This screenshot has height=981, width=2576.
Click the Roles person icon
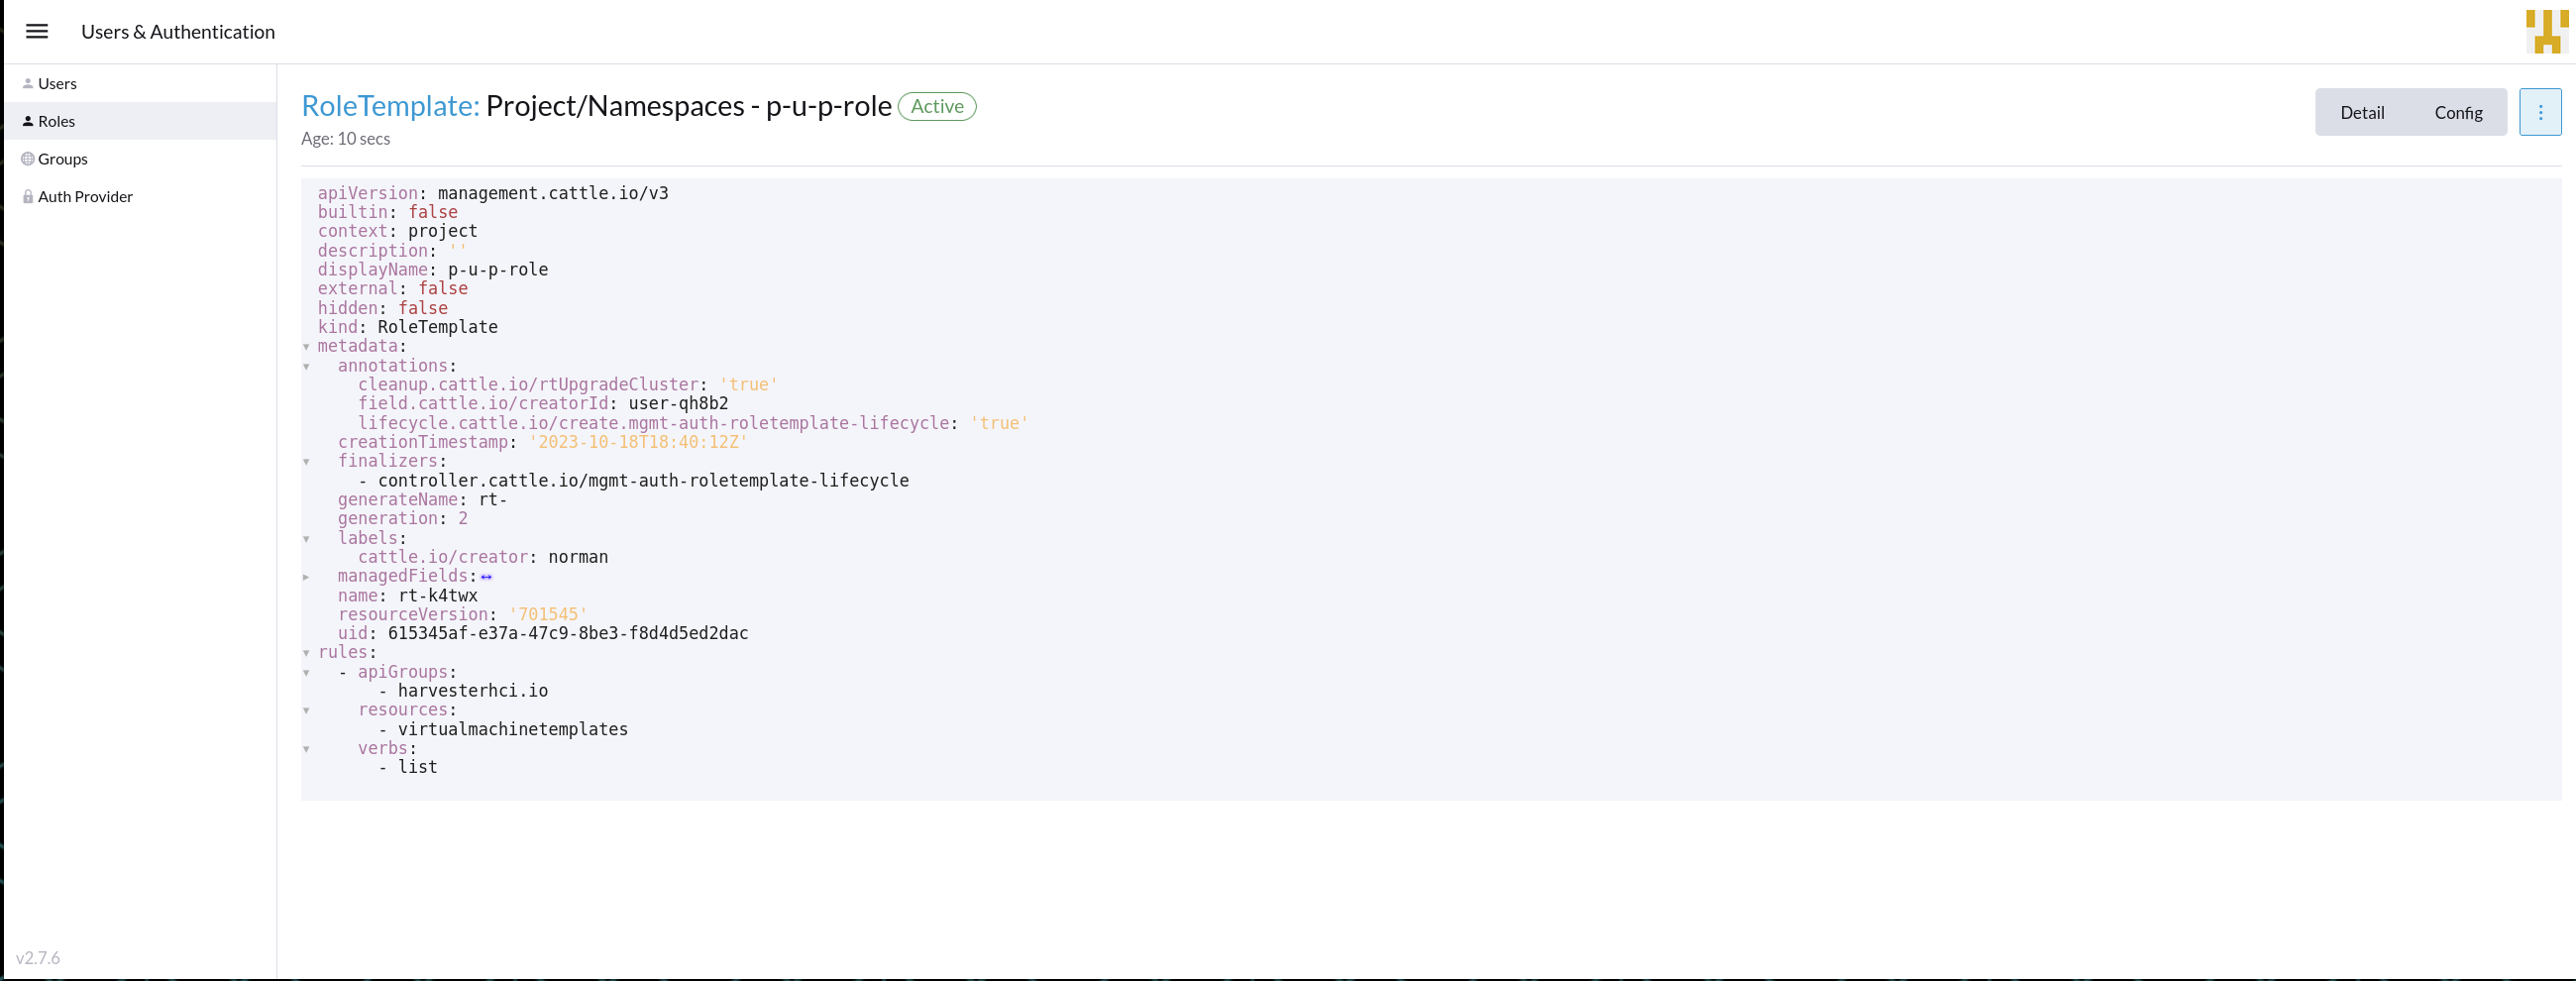(28, 120)
